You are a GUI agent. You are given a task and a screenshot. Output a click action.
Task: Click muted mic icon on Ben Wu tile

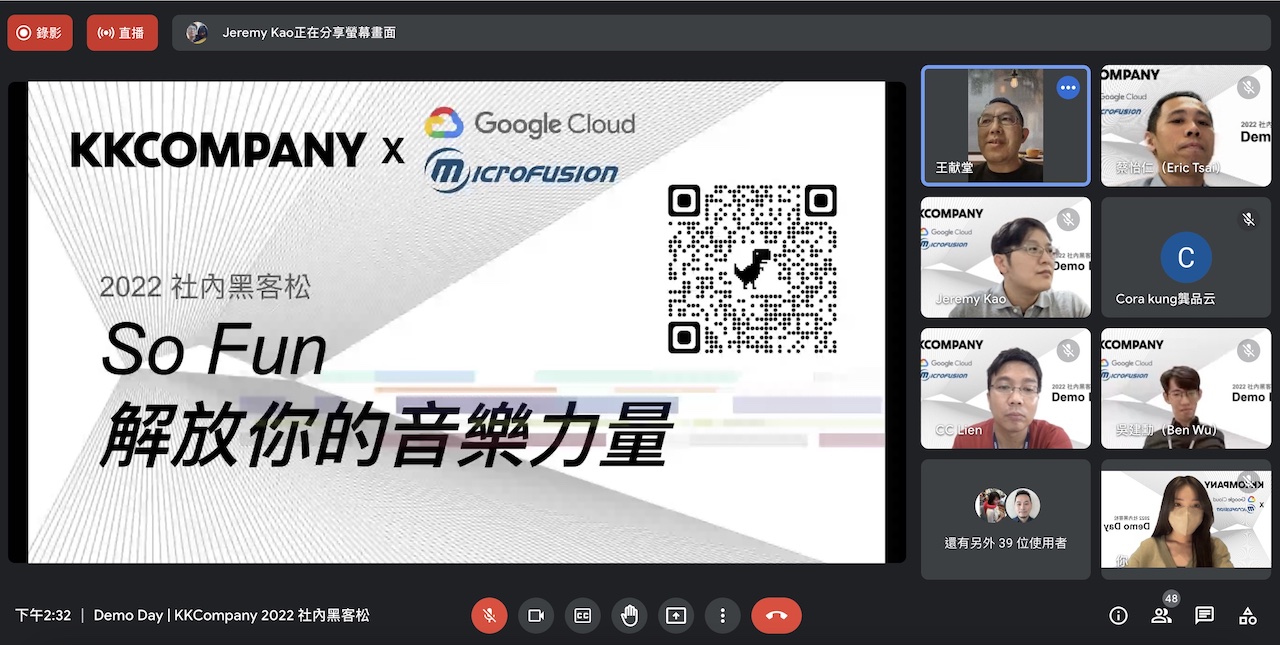1248,349
